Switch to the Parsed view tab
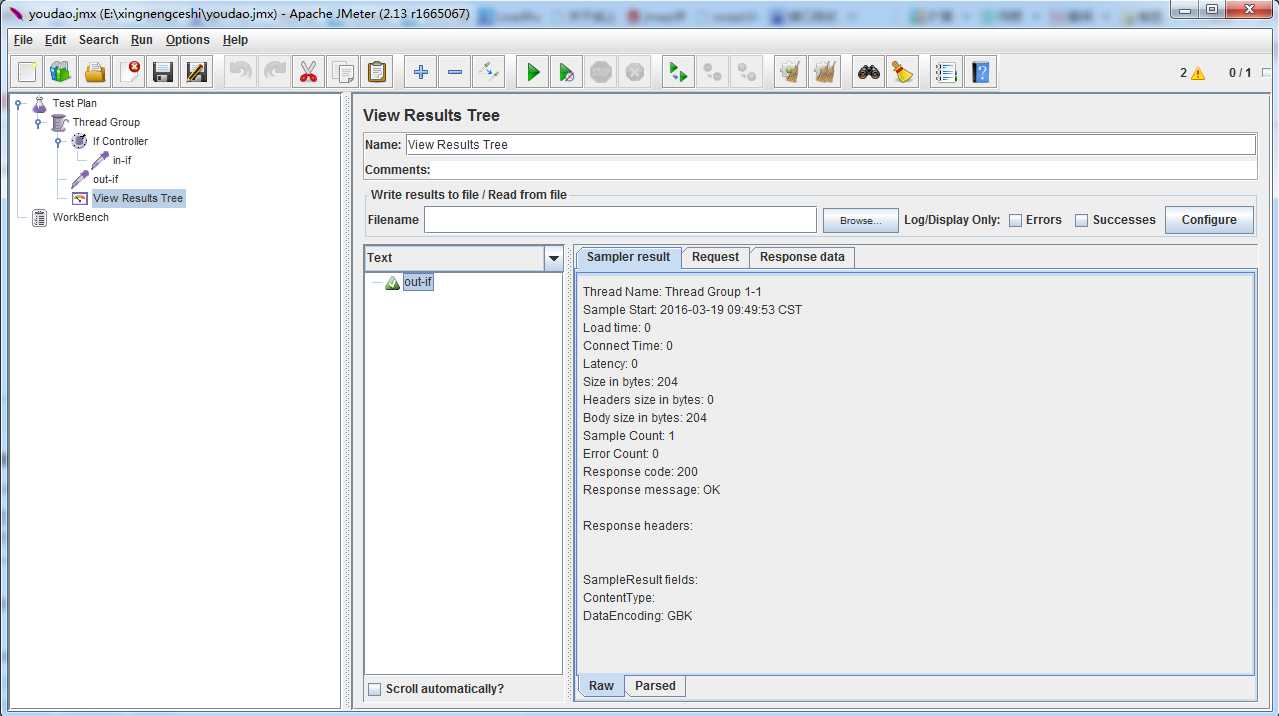 [655, 686]
